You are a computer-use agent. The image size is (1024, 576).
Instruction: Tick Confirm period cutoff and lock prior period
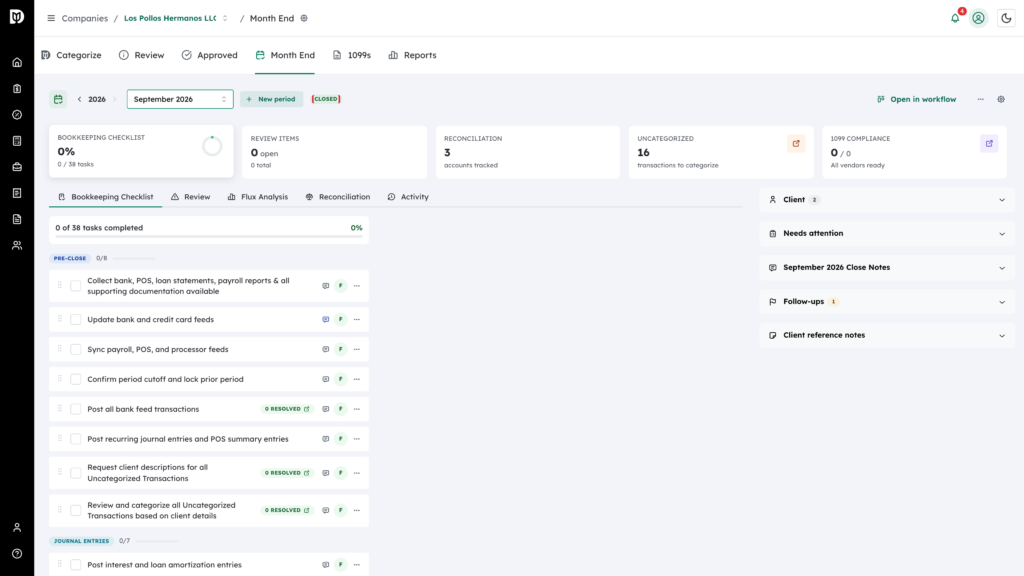pyautogui.click(x=76, y=379)
